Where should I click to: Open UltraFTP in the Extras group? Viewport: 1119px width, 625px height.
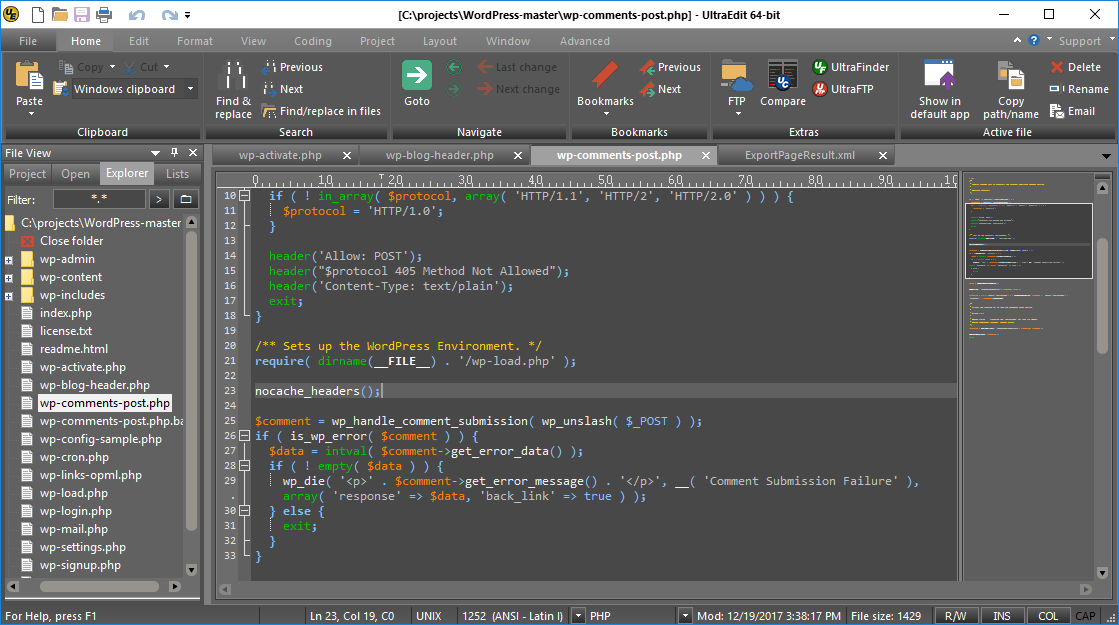coord(851,89)
